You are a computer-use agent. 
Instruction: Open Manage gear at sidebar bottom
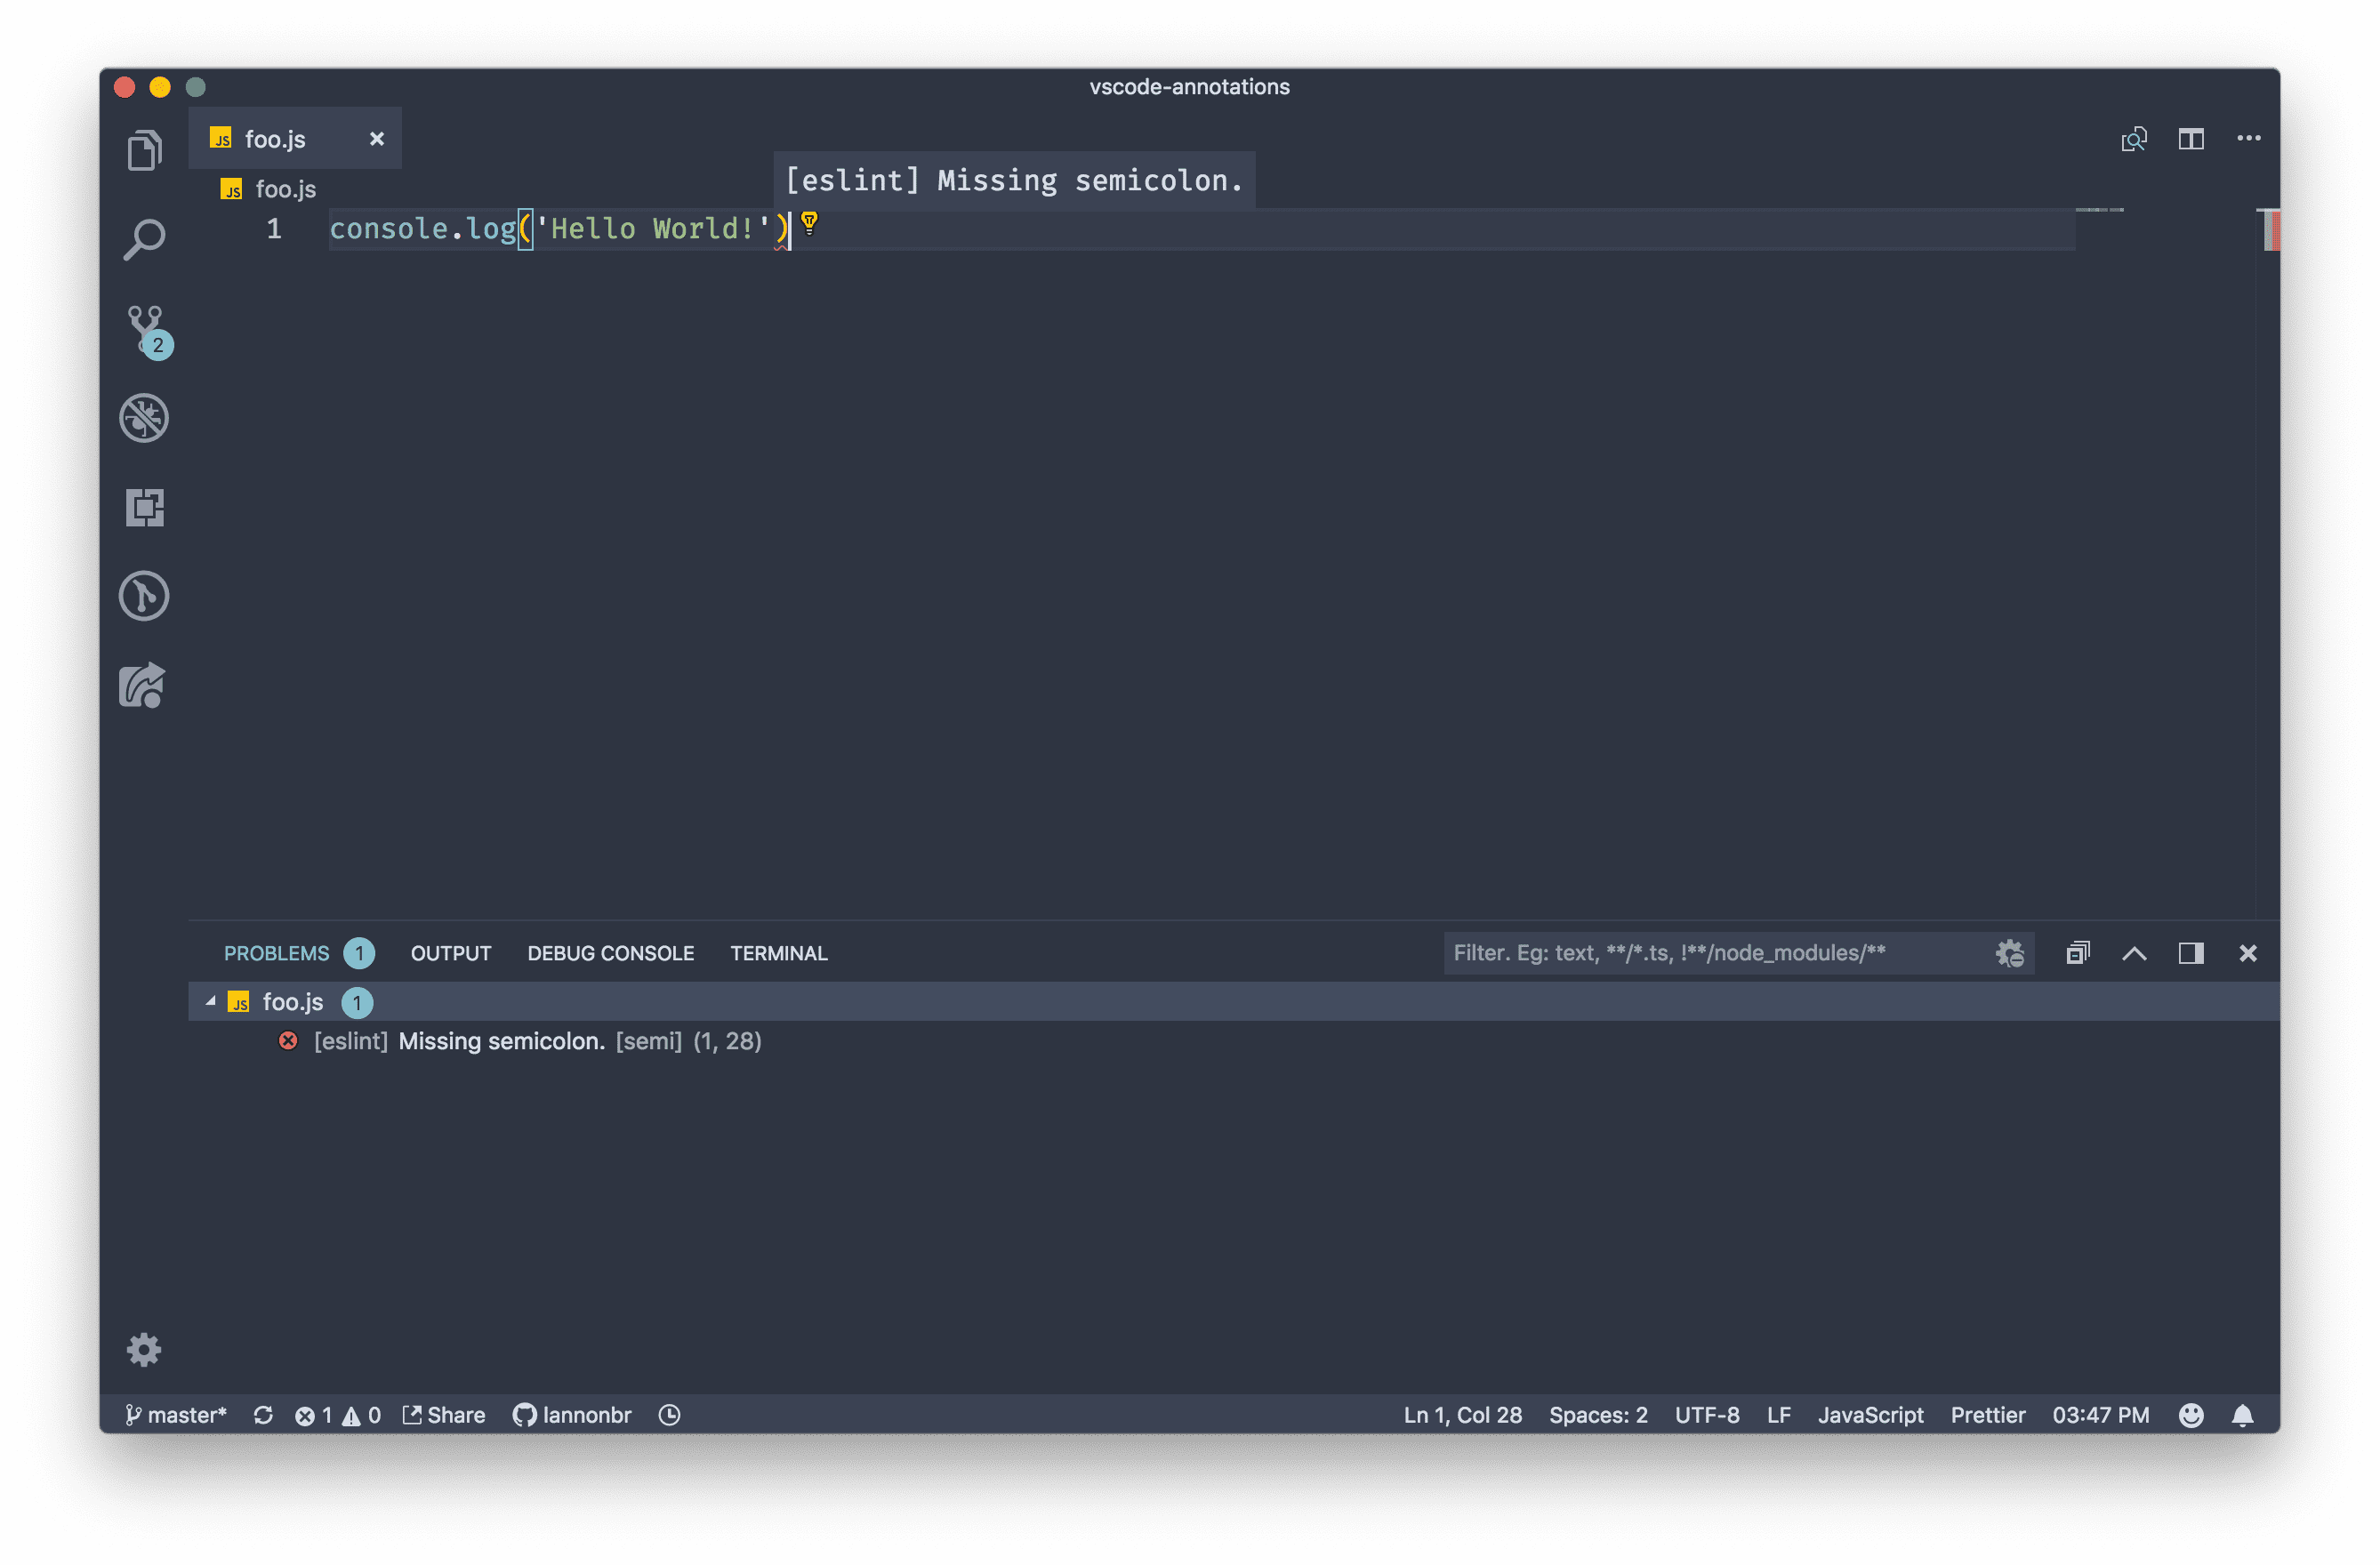click(144, 1349)
